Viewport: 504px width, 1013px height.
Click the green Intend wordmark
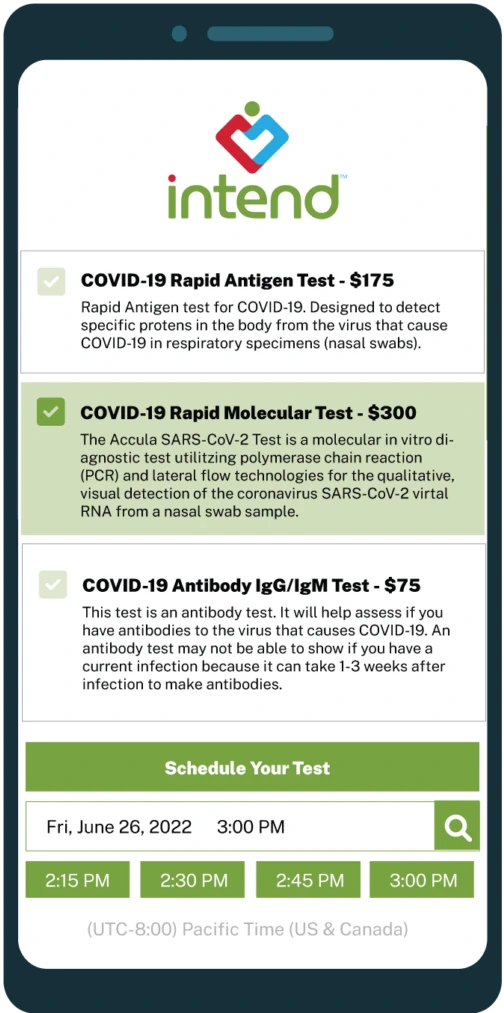pos(253,196)
